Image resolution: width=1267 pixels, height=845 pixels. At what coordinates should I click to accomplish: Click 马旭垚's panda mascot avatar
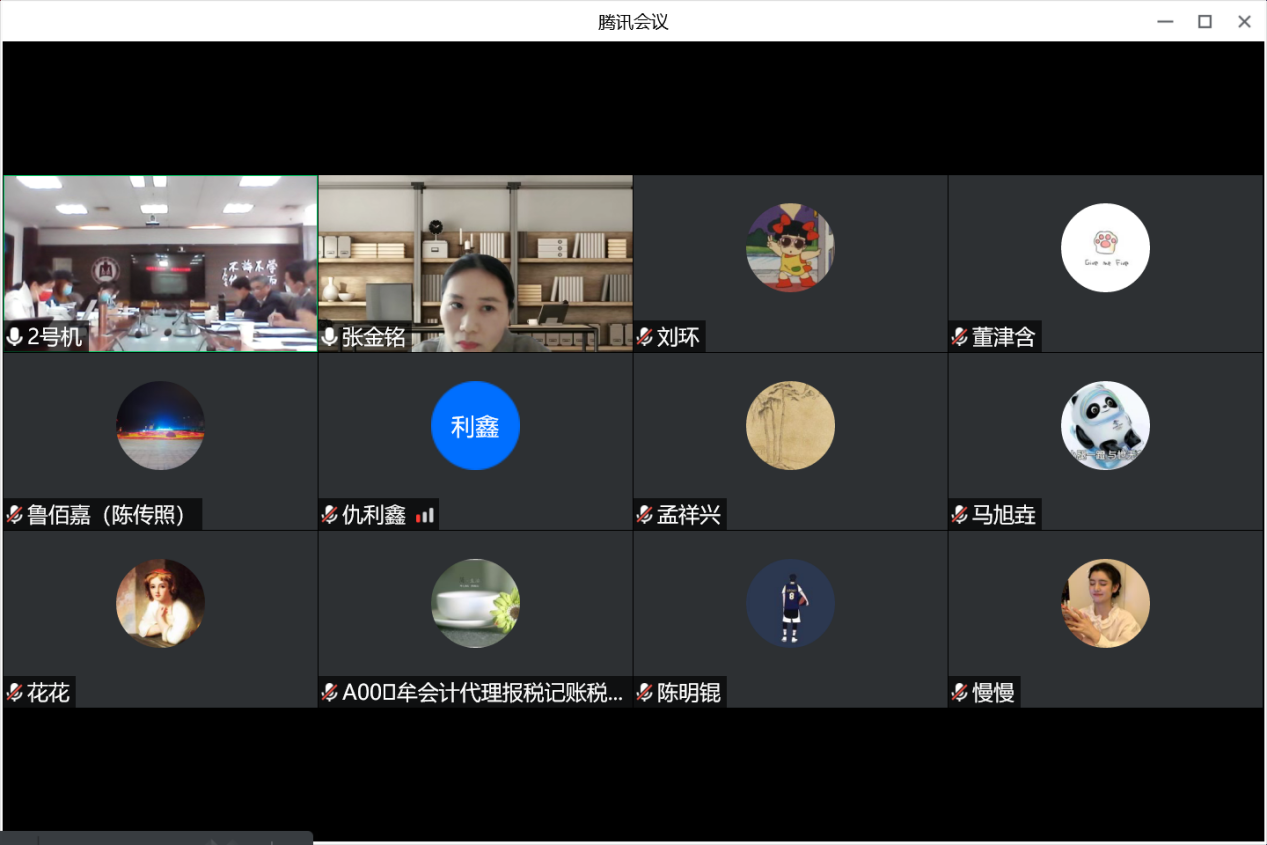(x=1105, y=425)
